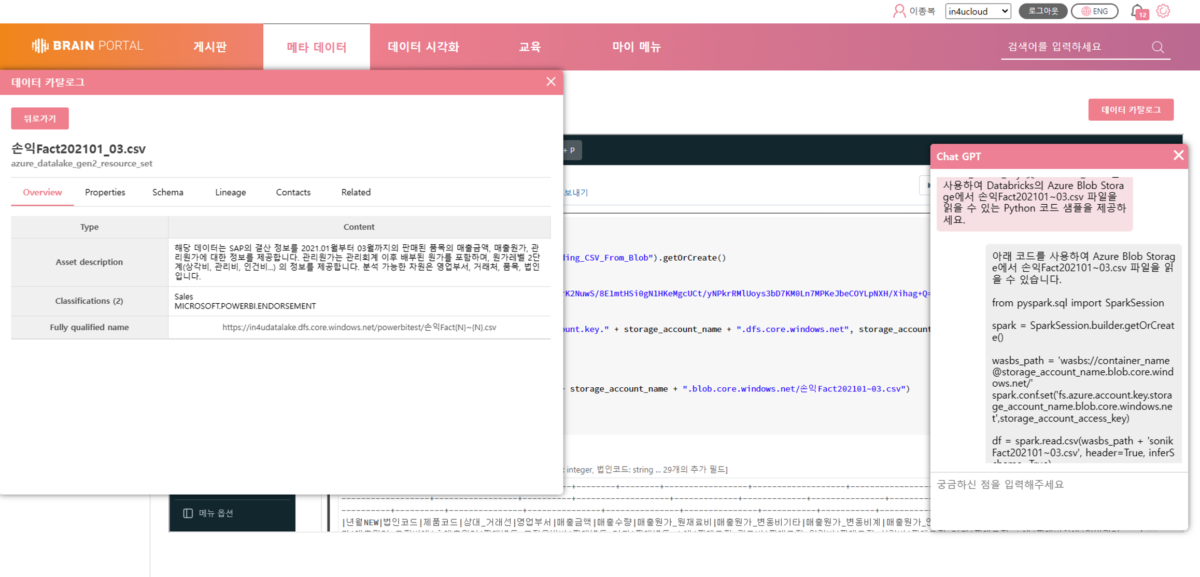Click the Sales classification value

pyautogui.click(x=183, y=296)
